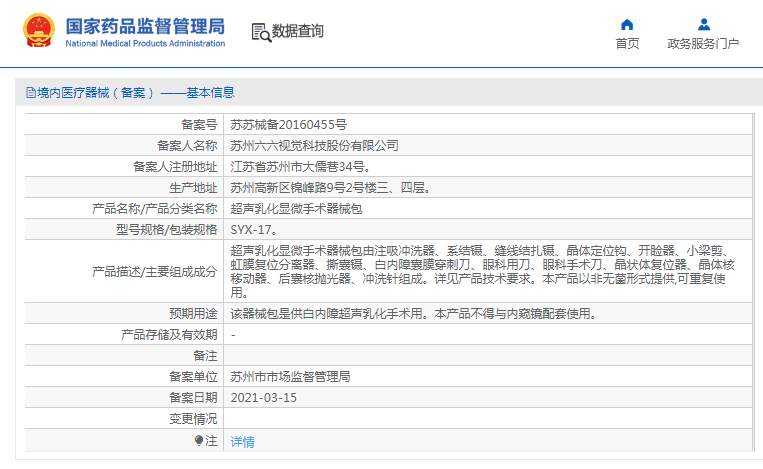Select the 注 label text

pos(211,440)
